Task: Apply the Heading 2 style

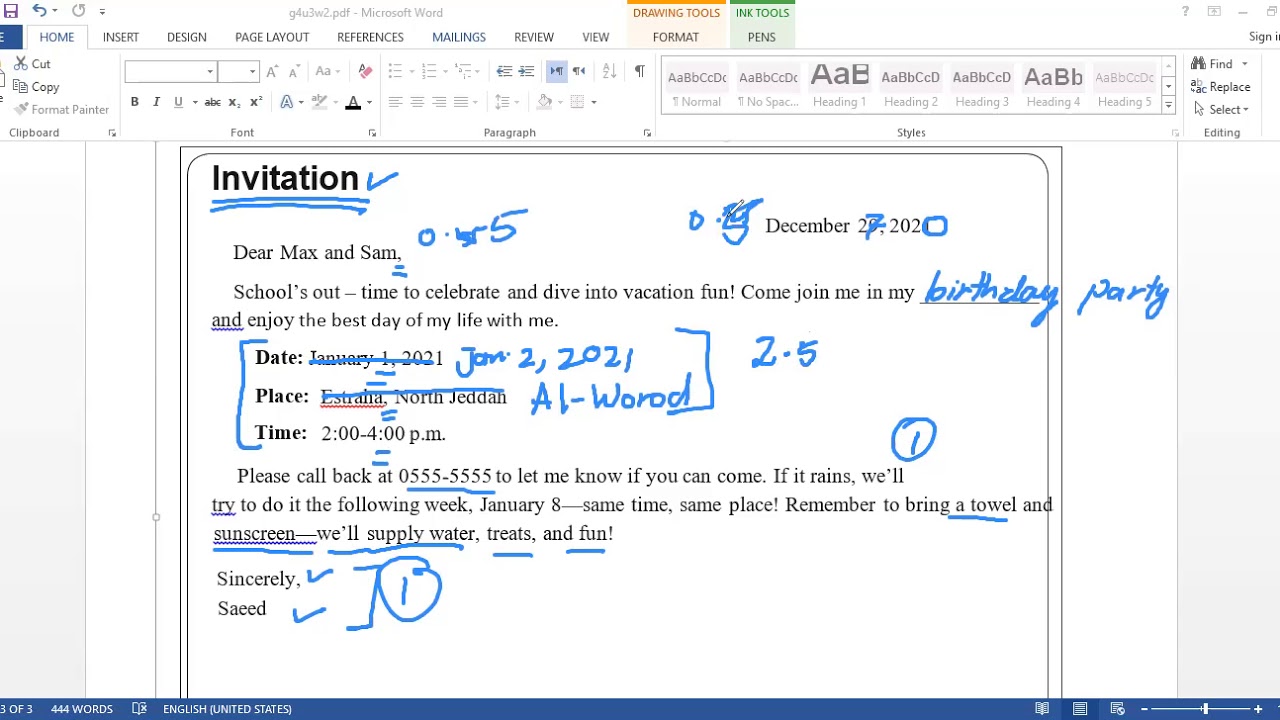Action: coord(910,87)
